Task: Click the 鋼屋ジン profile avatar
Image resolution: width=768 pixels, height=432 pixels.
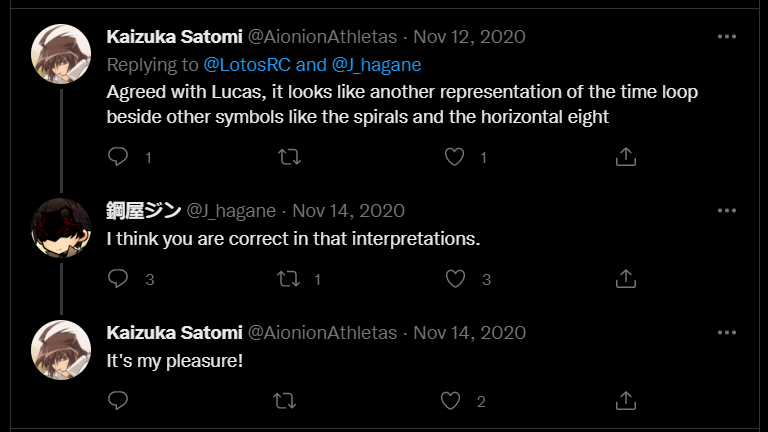Action: pyautogui.click(x=62, y=227)
